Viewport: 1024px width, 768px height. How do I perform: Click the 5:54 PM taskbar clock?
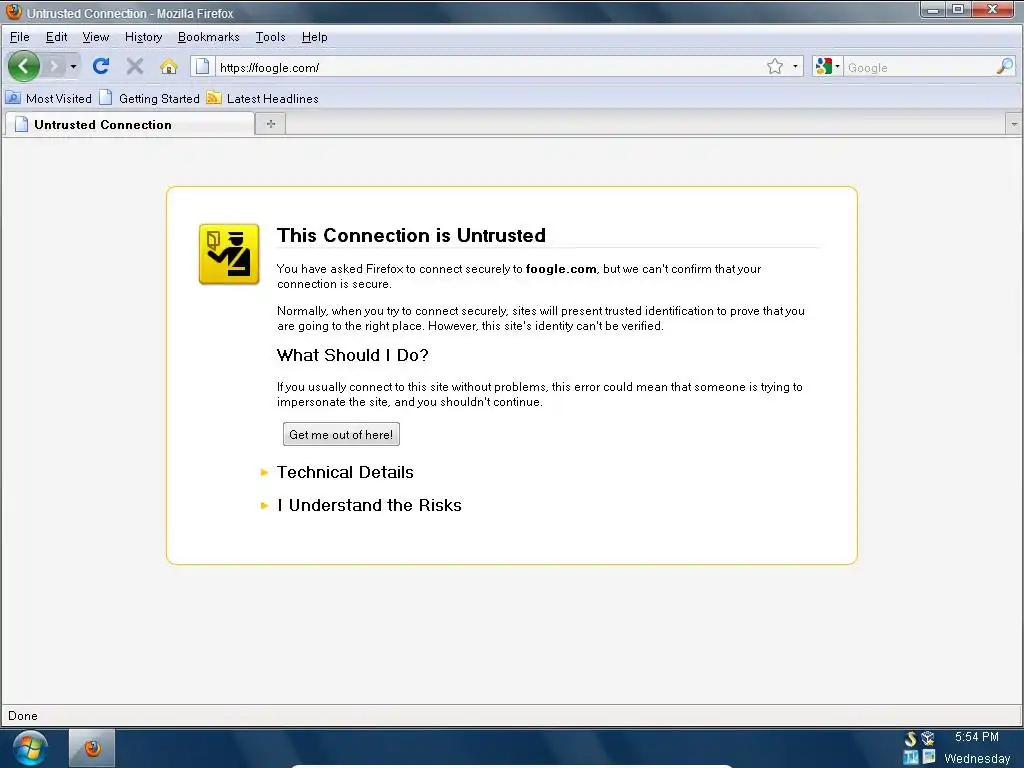pos(976,737)
